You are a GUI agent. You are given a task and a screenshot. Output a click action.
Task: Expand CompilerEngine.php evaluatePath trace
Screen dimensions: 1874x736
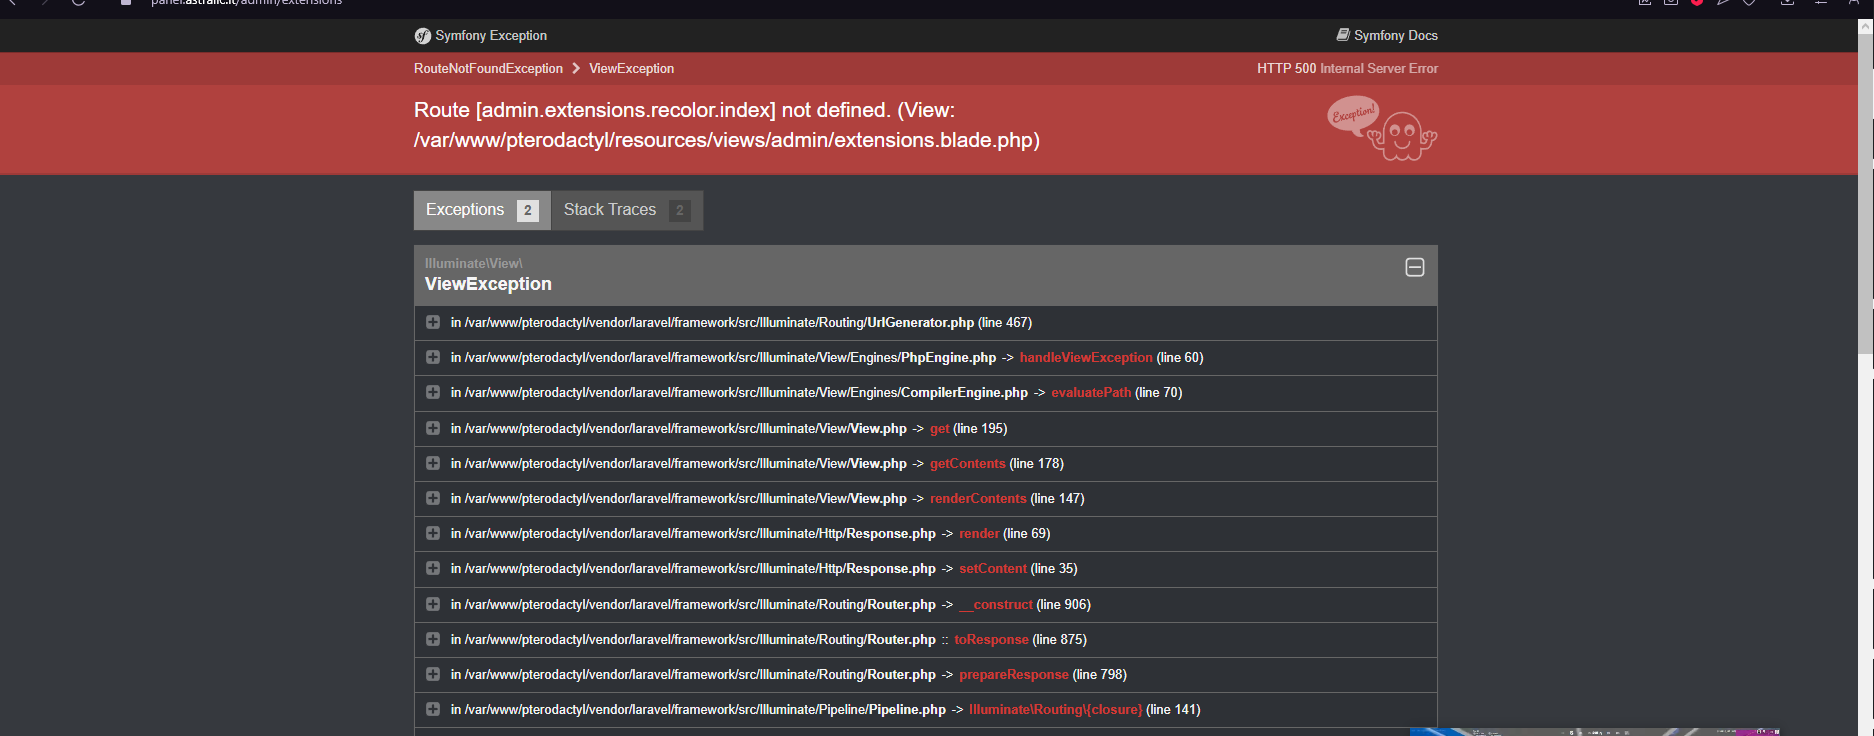point(433,392)
